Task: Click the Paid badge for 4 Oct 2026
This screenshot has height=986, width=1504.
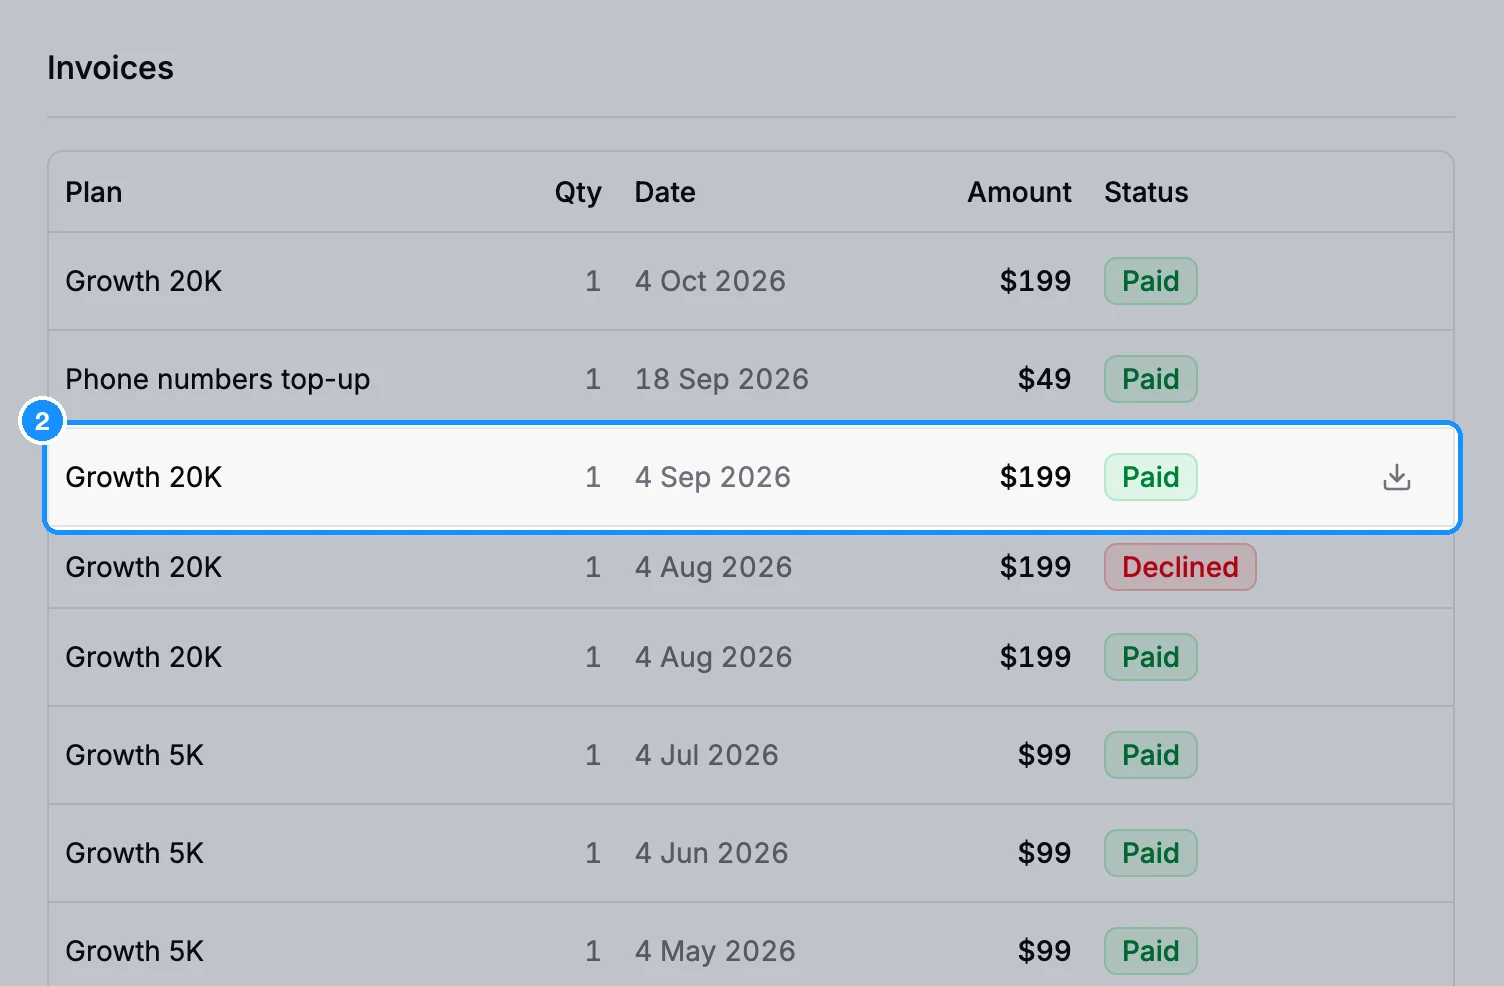Action: [x=1150, y=281]
